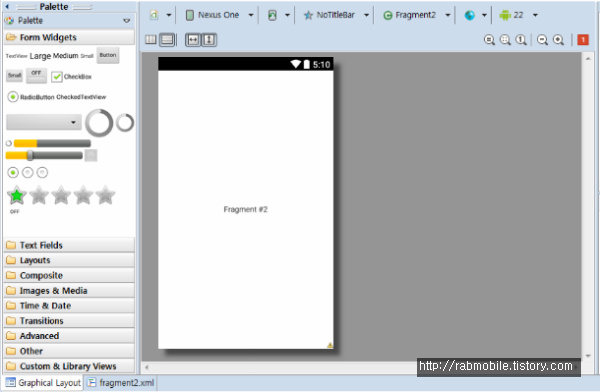Click the zoom in magnifier icon
Image resolution: width=600 pixels, height=392 pixels.
(558, 40)
